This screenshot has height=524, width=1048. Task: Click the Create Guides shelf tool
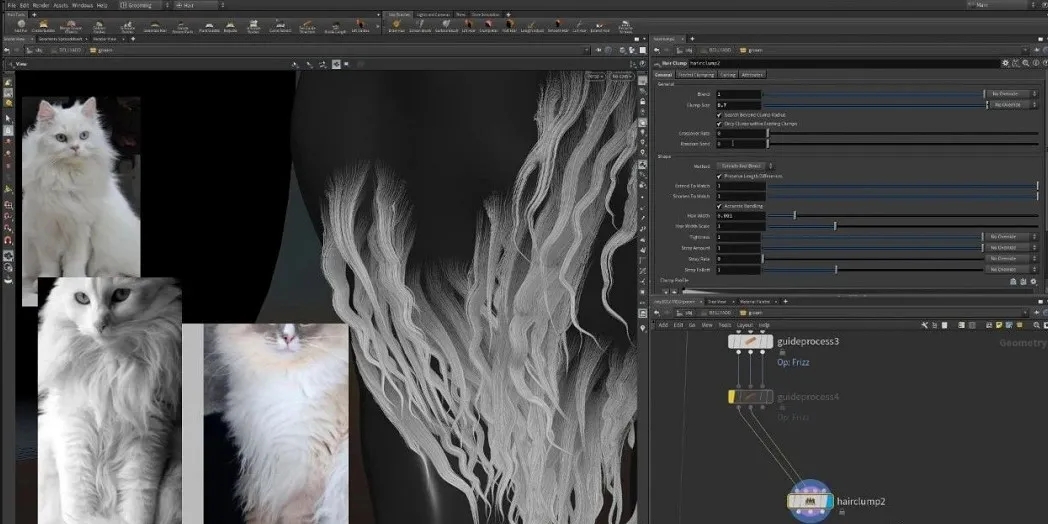[43, 26]
